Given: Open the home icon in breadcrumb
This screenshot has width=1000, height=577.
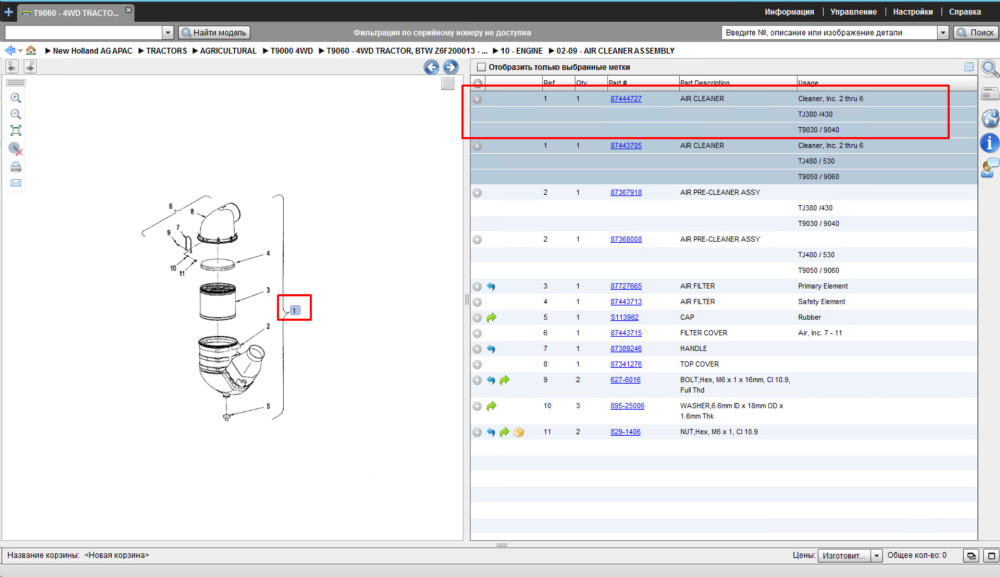Looking at the screenshot, I should pos(31,50).
